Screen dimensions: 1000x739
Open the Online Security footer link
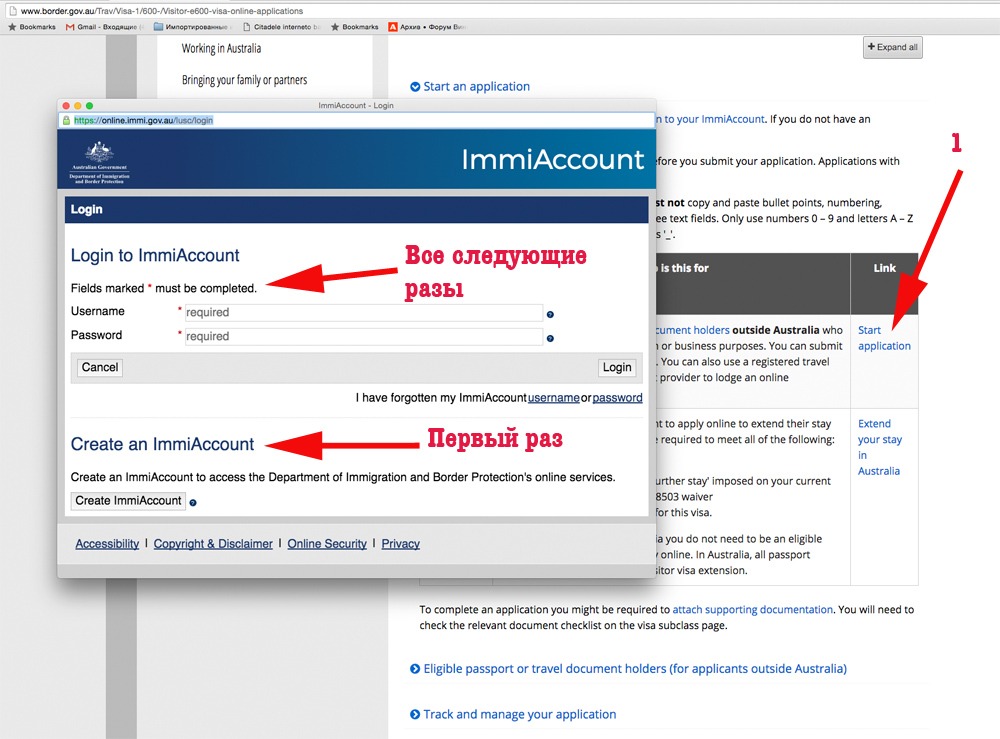coord(327,544)
